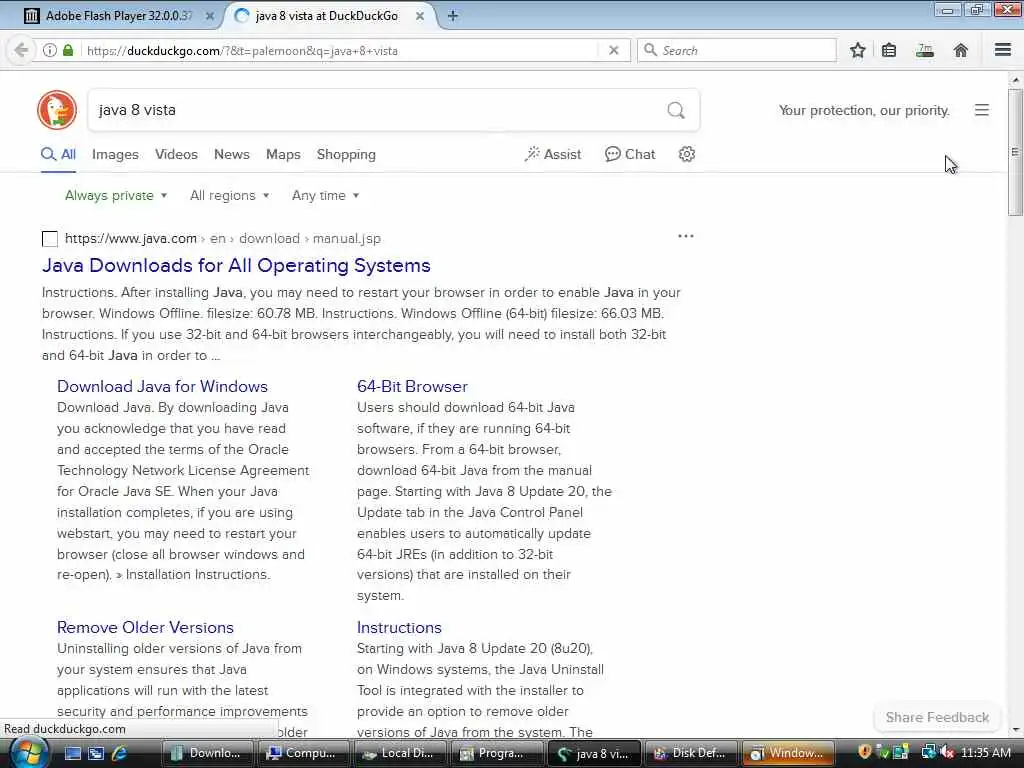Click the green padlock security icon
Image resolution: width=1024 pixels, height=768 pixels.
(x=68, y=50)
